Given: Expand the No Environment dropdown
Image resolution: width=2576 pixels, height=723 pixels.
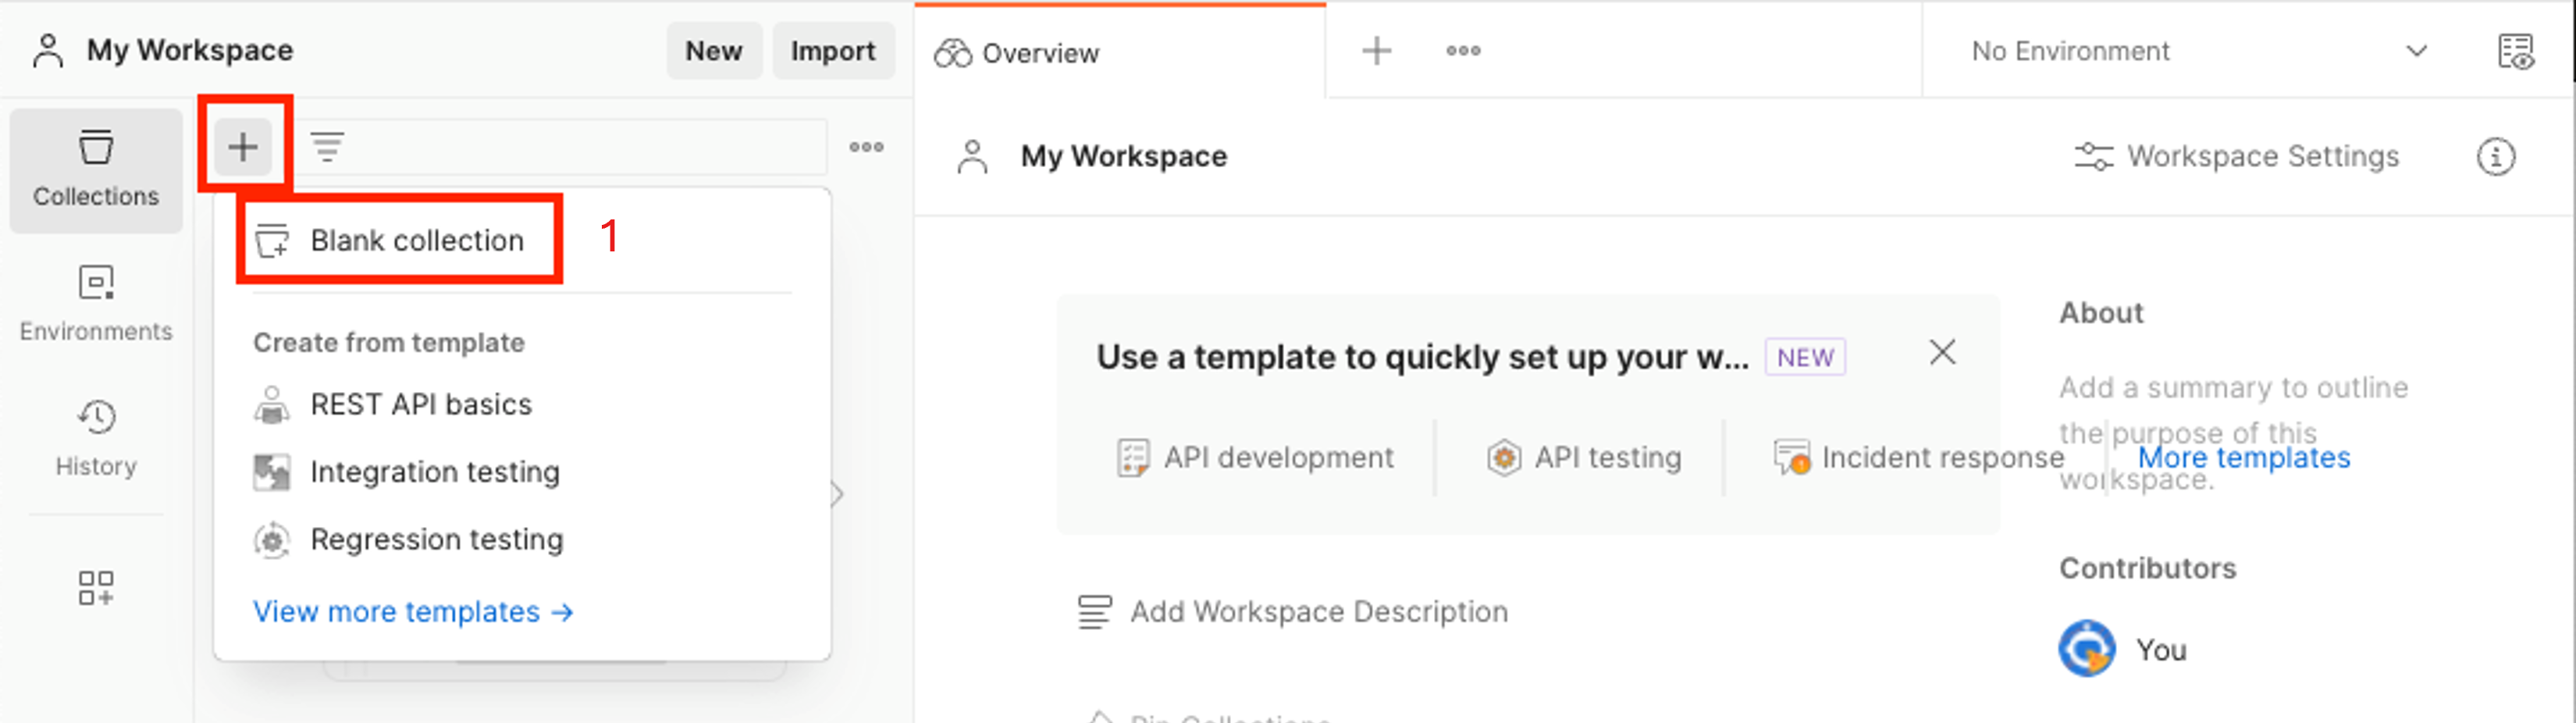Looking at the screenshot, I should tap(2198, 51).
